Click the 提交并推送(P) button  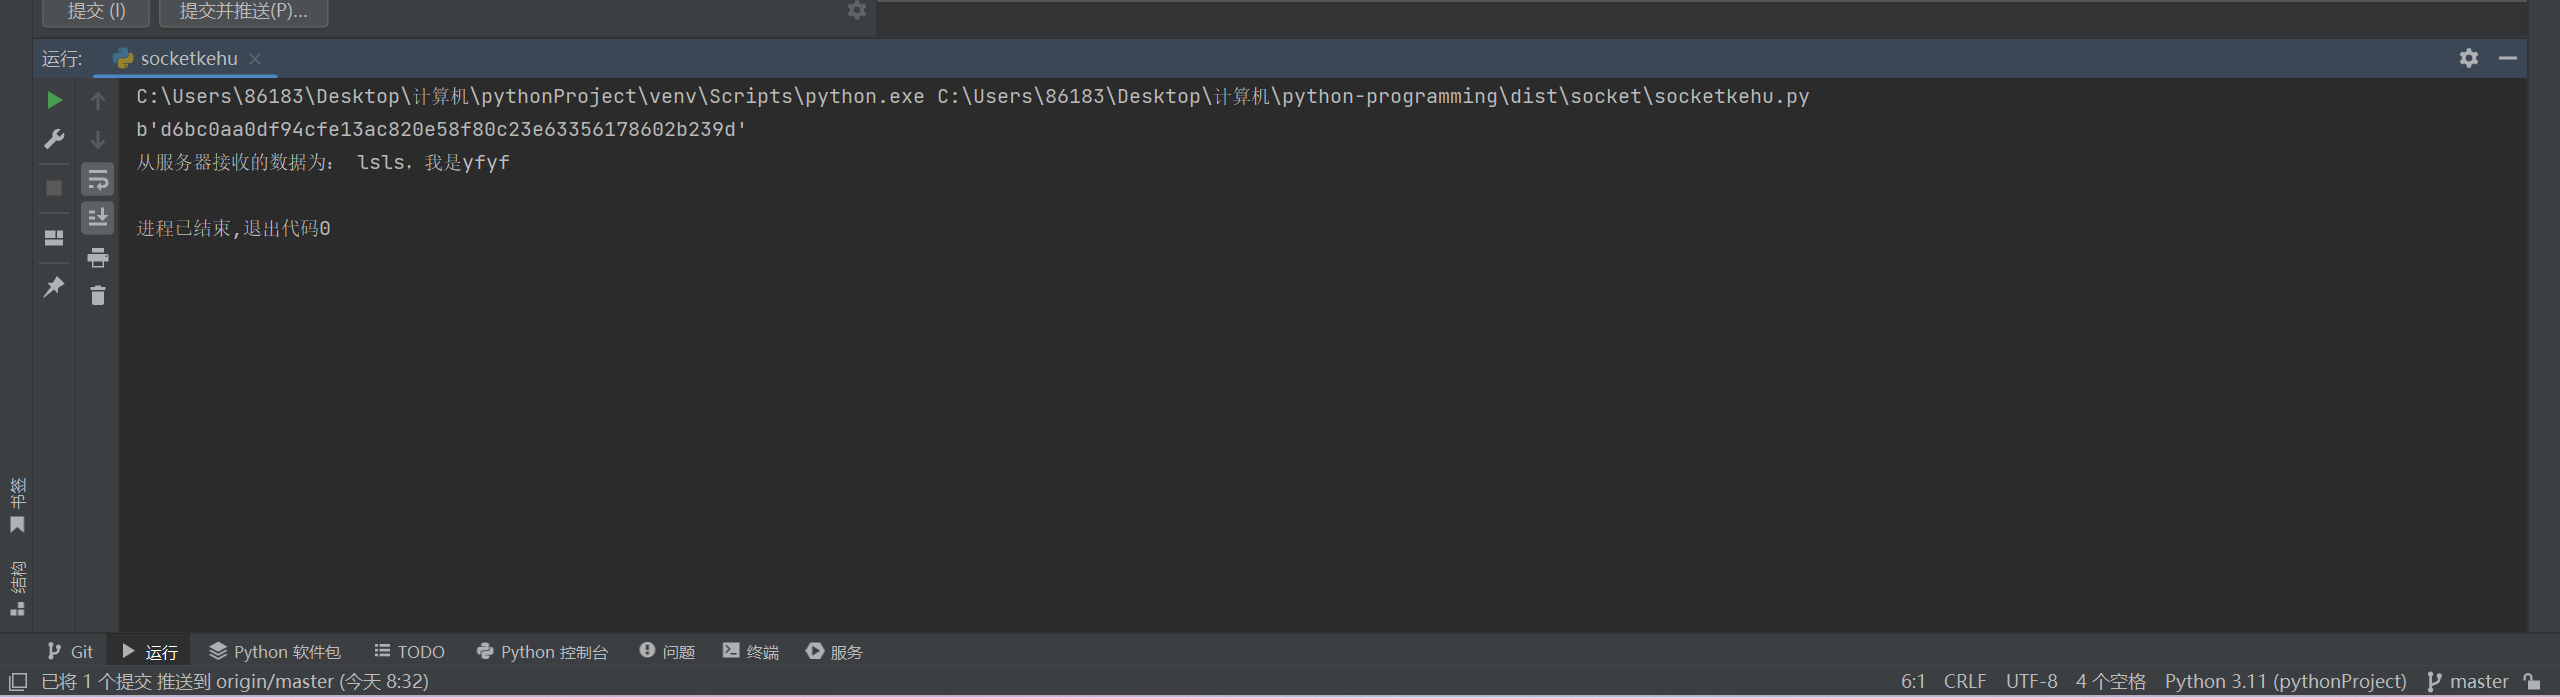243,11
